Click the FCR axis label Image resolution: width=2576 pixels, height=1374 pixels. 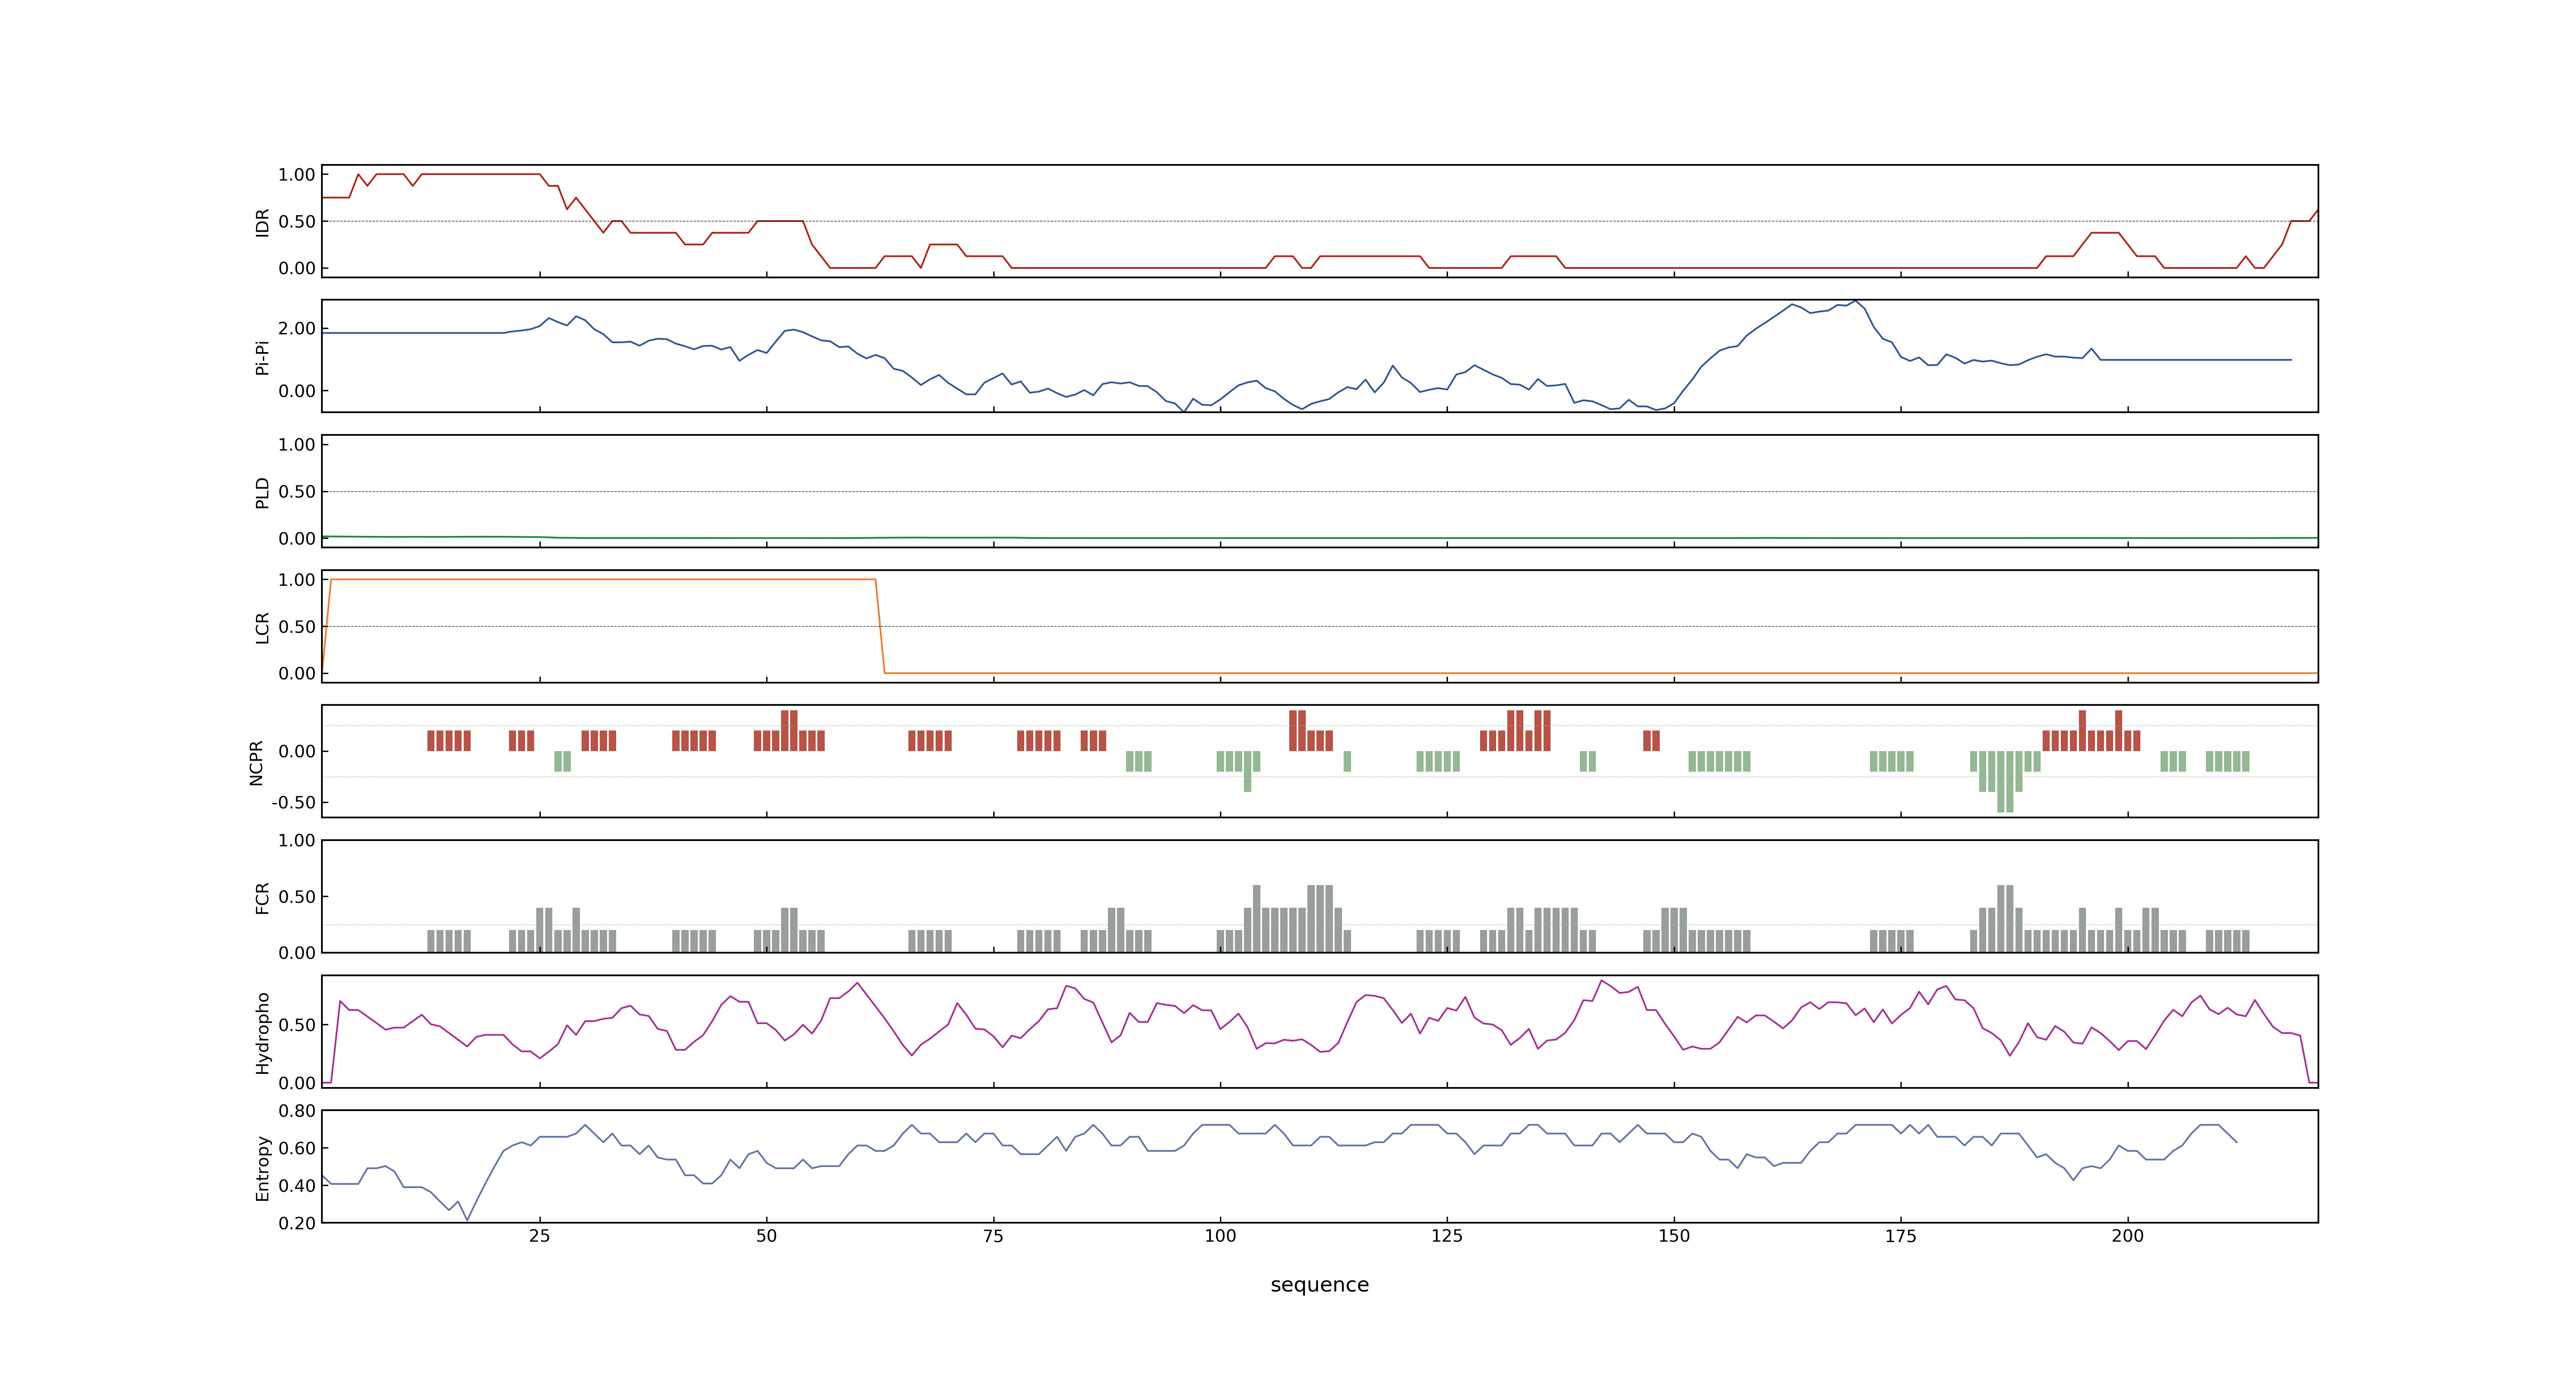[x=263, y=897]
